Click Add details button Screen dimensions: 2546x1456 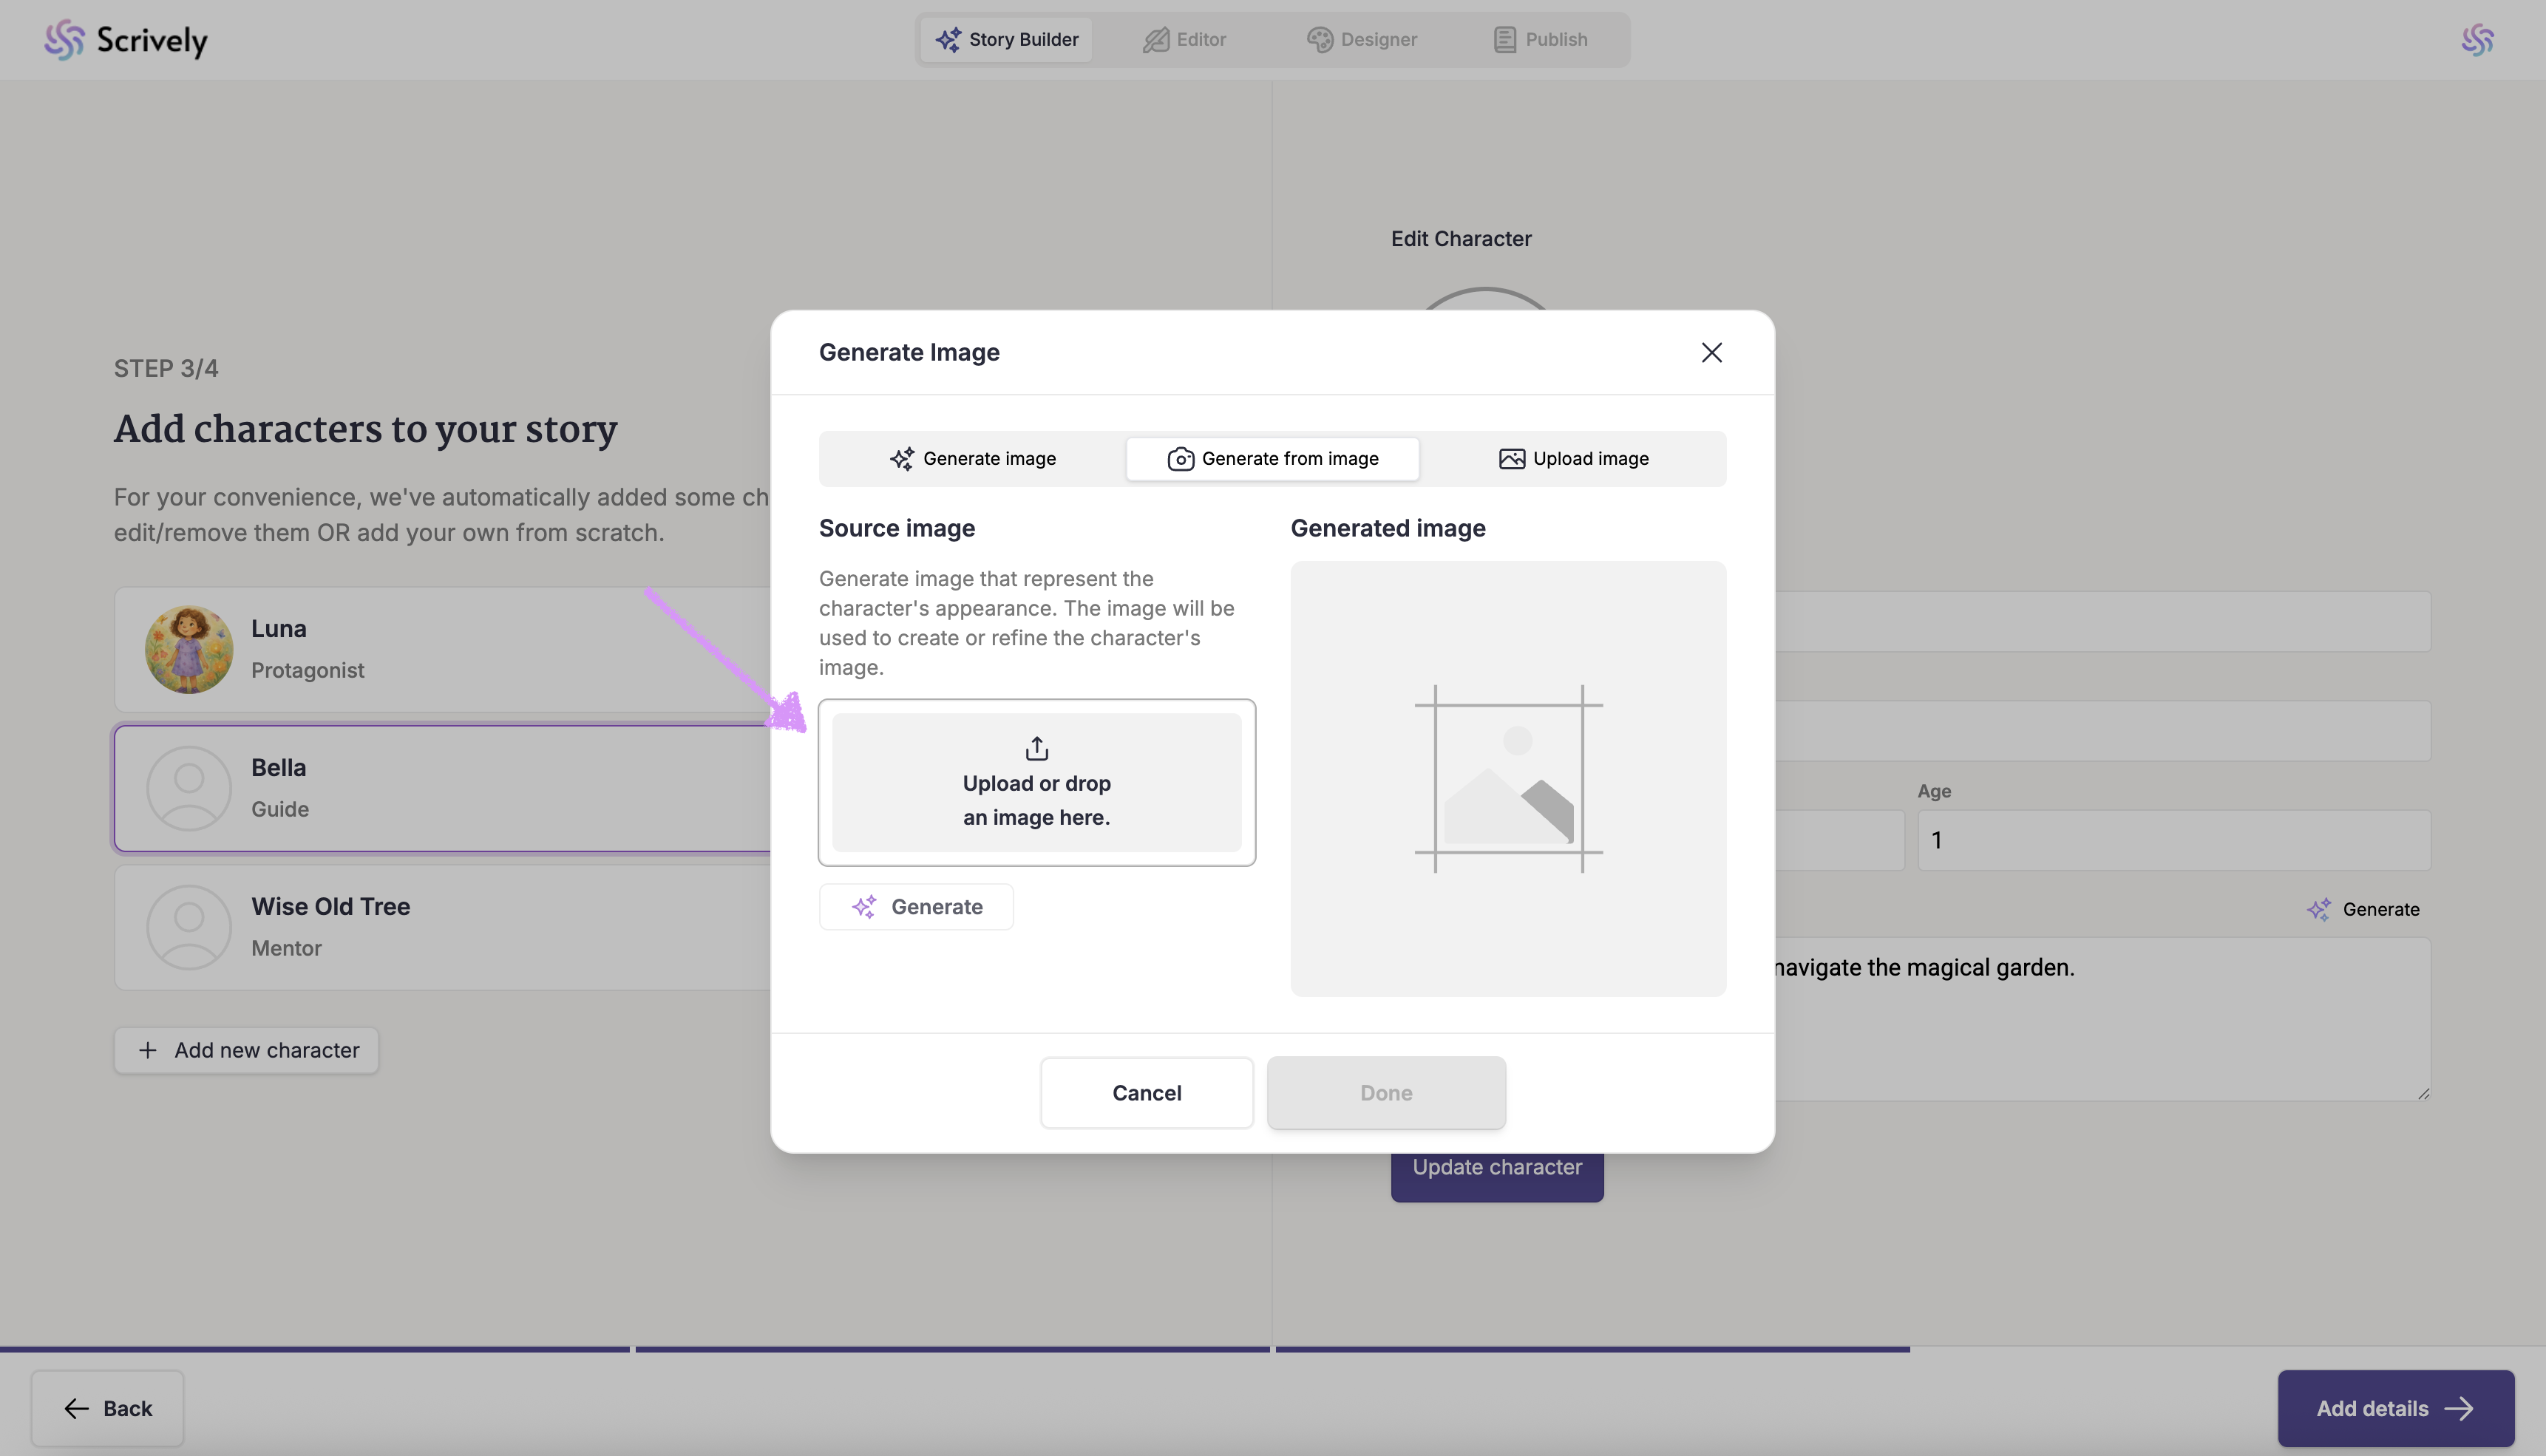(x=2395, y=1408)
